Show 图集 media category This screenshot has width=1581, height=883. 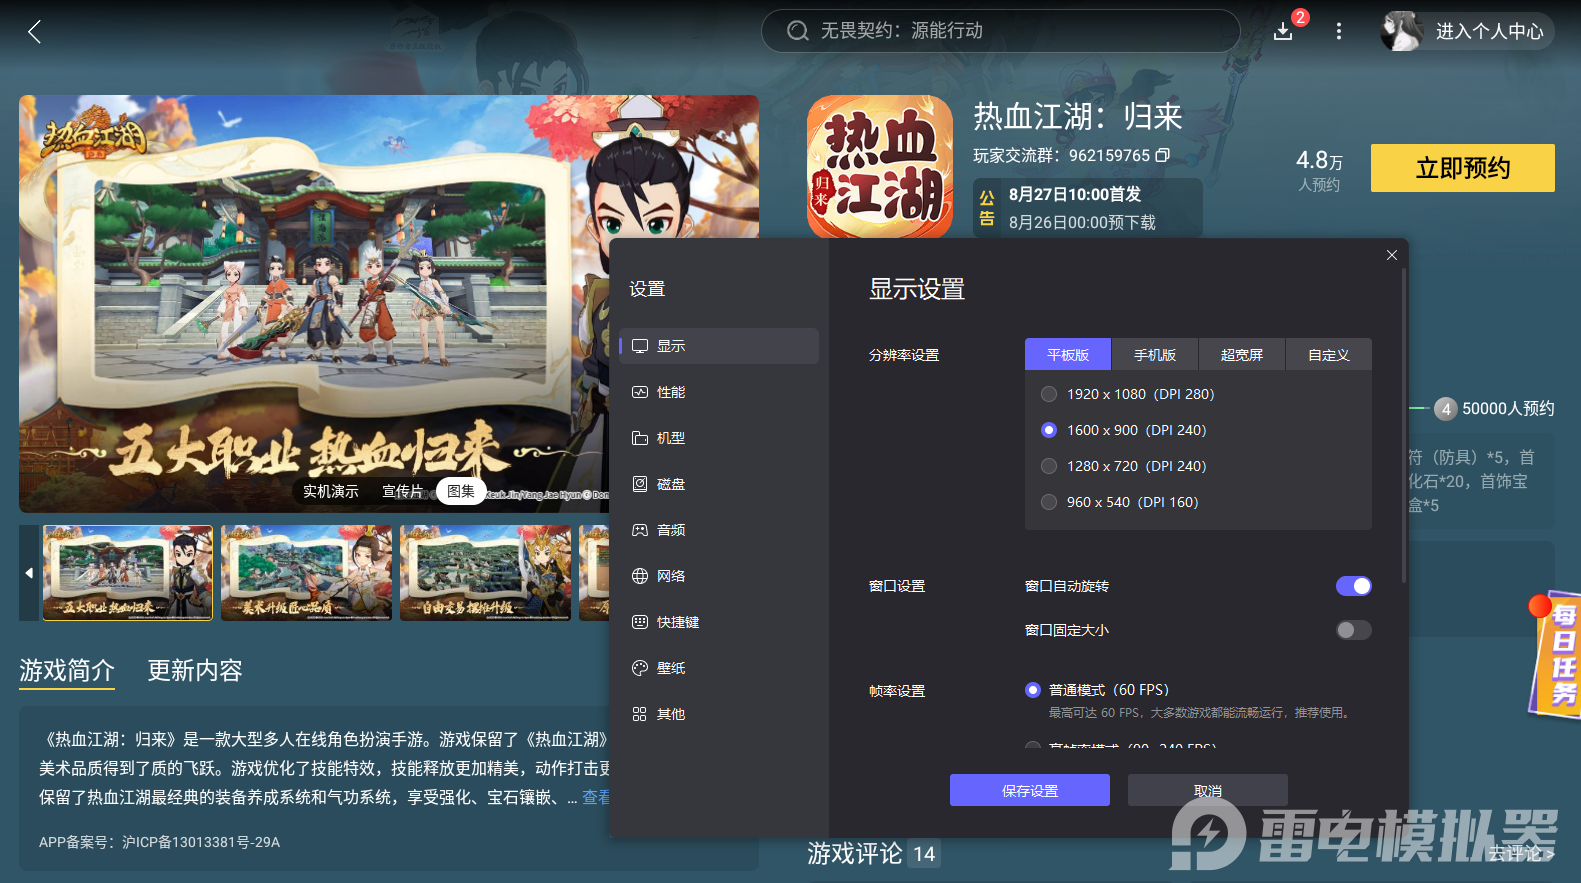pyautogui.click(x=461, y=491)
